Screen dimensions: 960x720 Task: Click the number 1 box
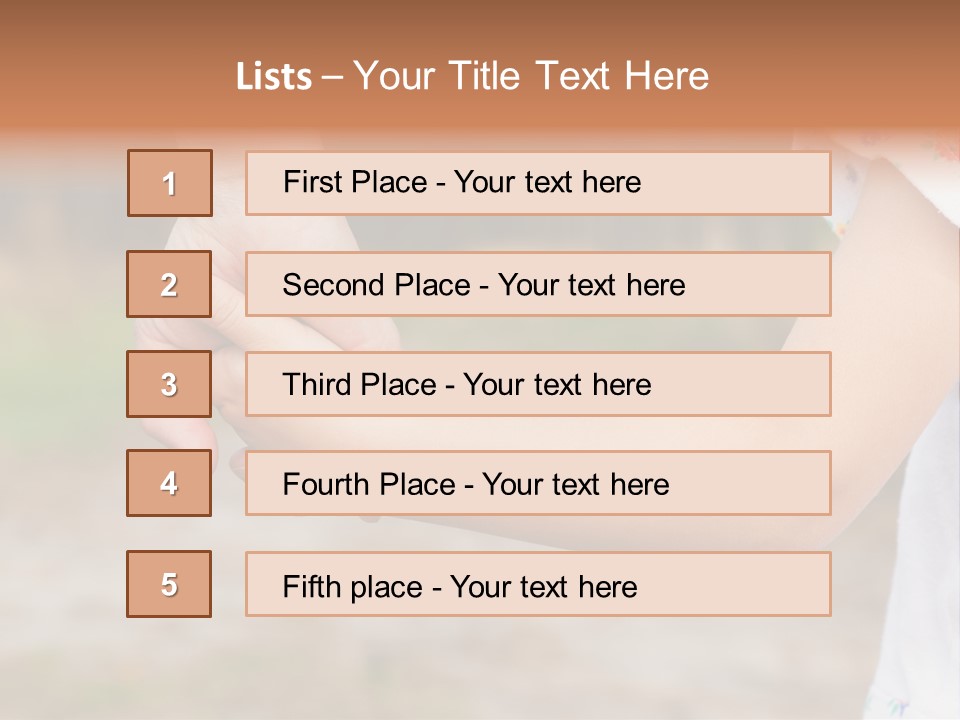pos(170,183)
